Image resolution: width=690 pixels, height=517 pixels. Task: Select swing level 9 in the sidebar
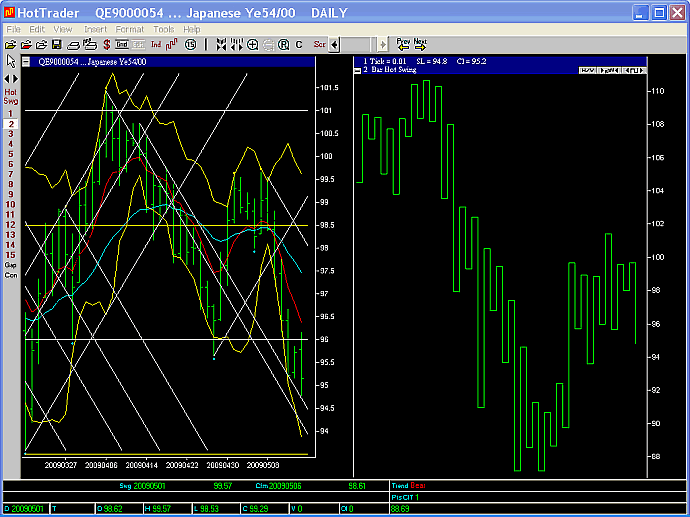11,194
